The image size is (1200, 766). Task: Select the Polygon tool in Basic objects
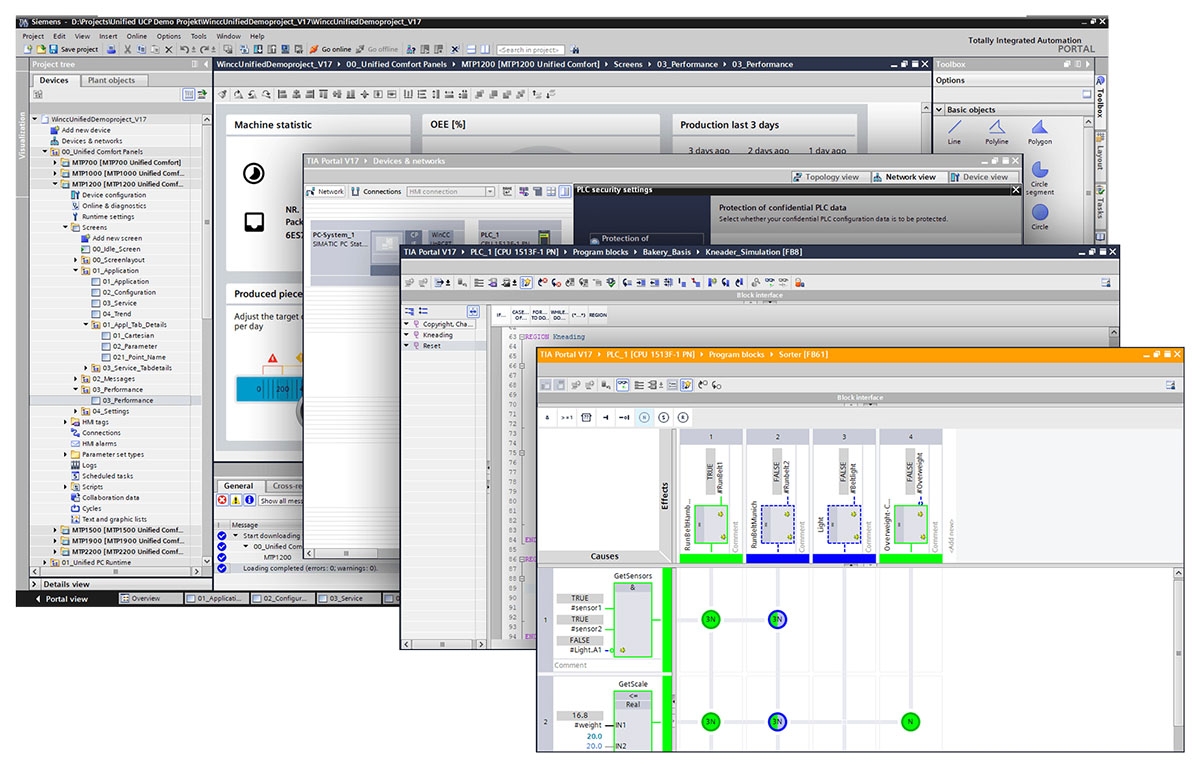click(1040, 131)
